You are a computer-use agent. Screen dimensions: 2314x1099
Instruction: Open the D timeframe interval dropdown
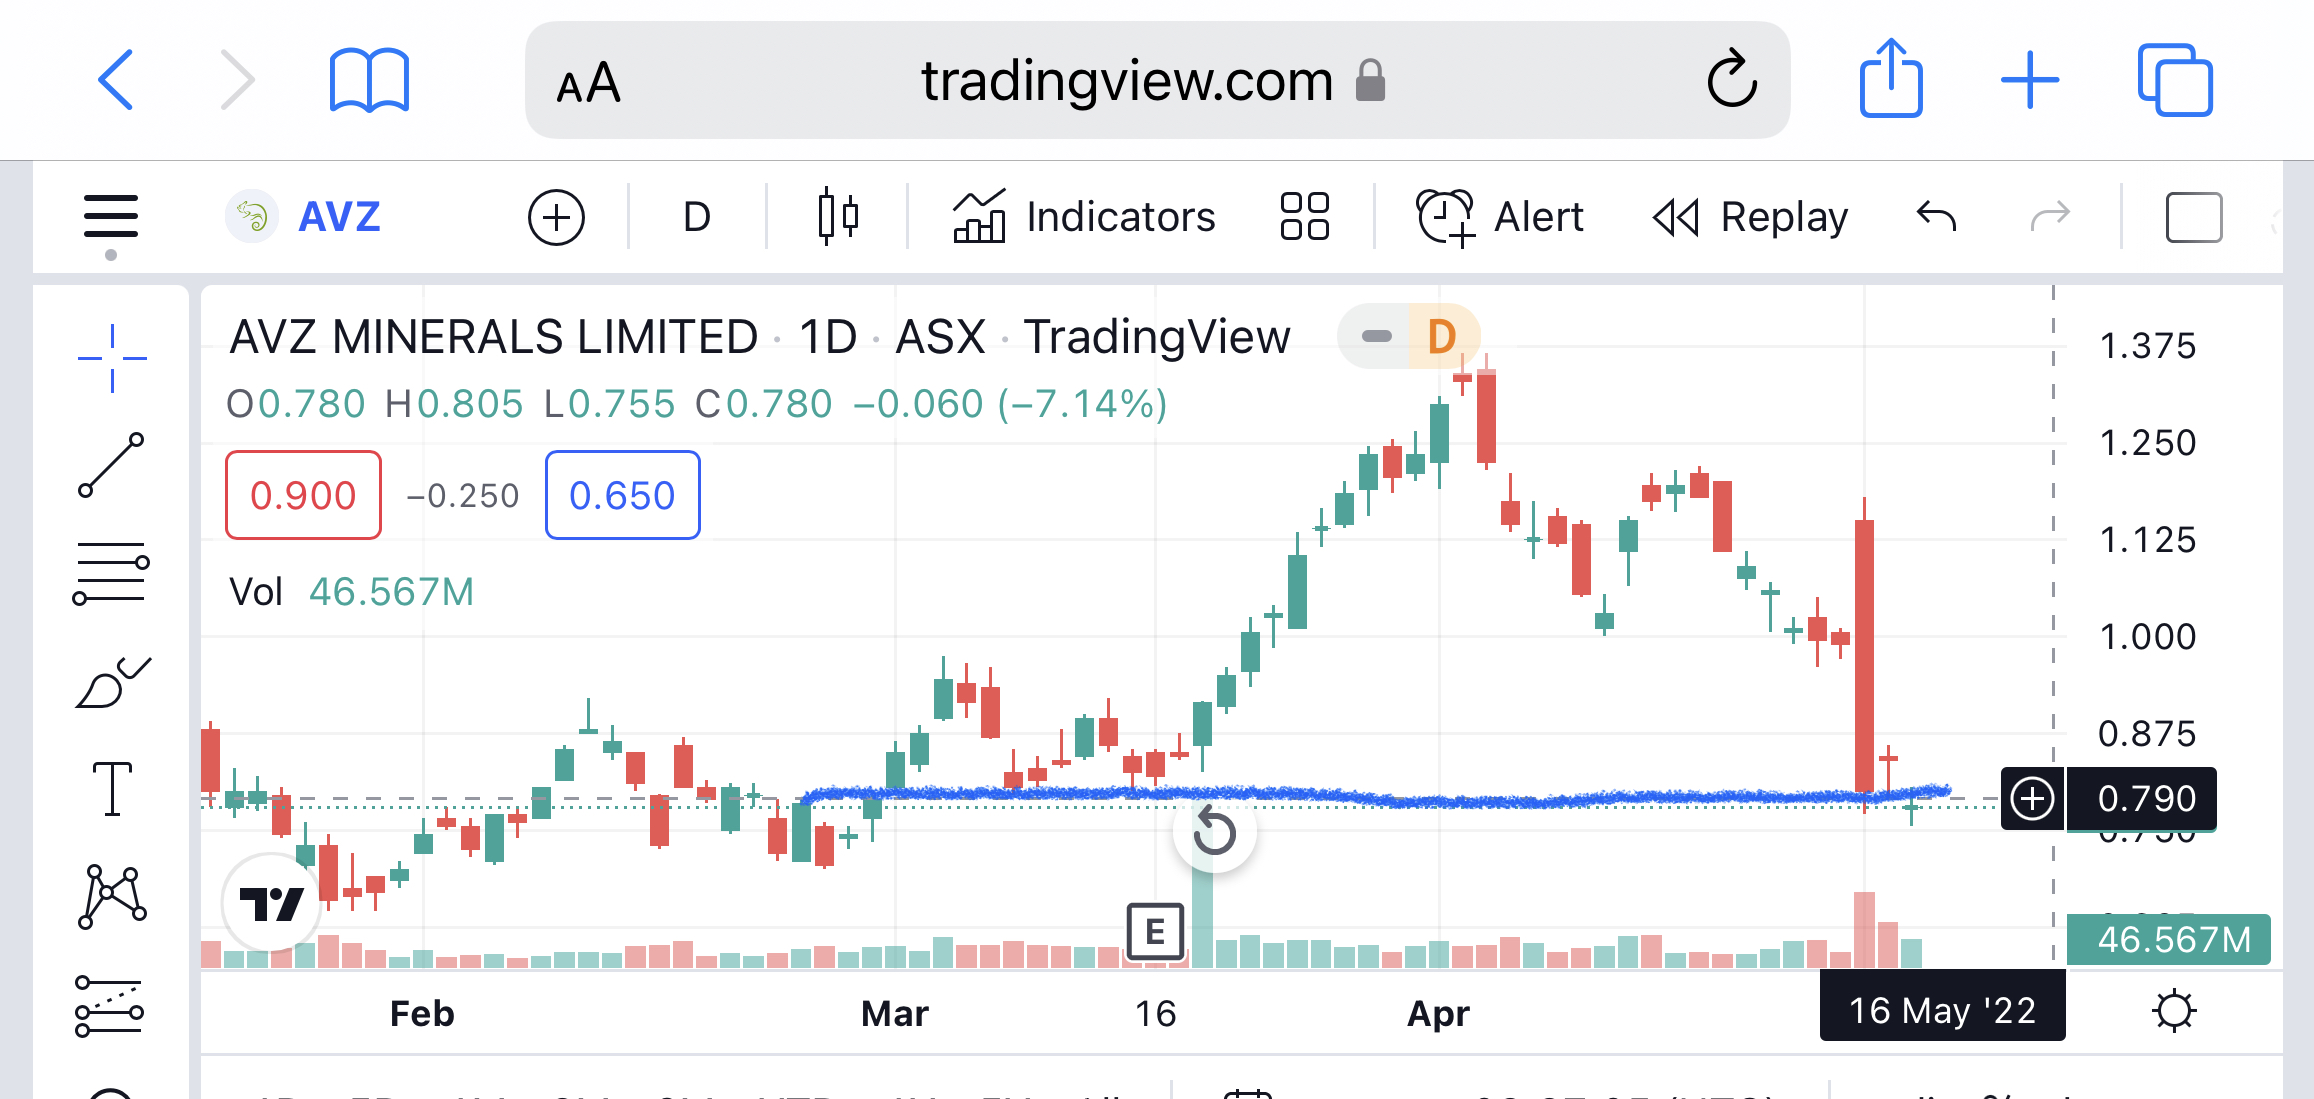pos(697,217)
